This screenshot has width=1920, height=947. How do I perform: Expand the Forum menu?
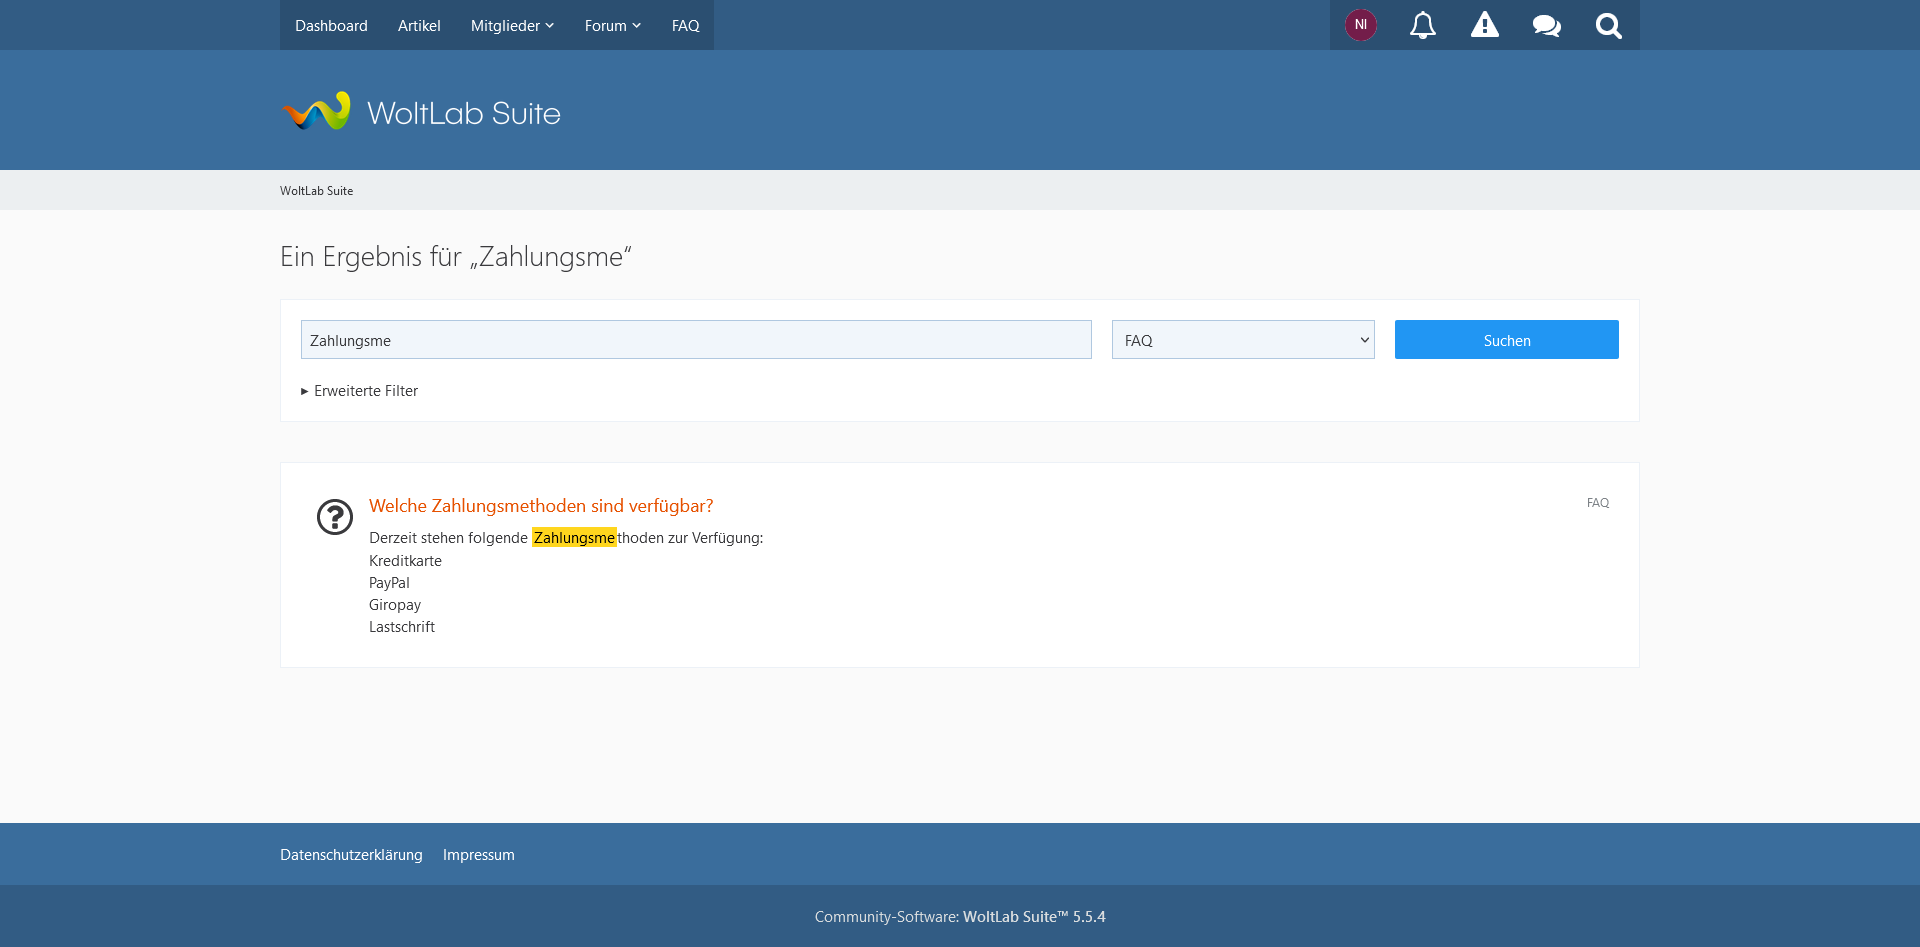click(612, 26)
